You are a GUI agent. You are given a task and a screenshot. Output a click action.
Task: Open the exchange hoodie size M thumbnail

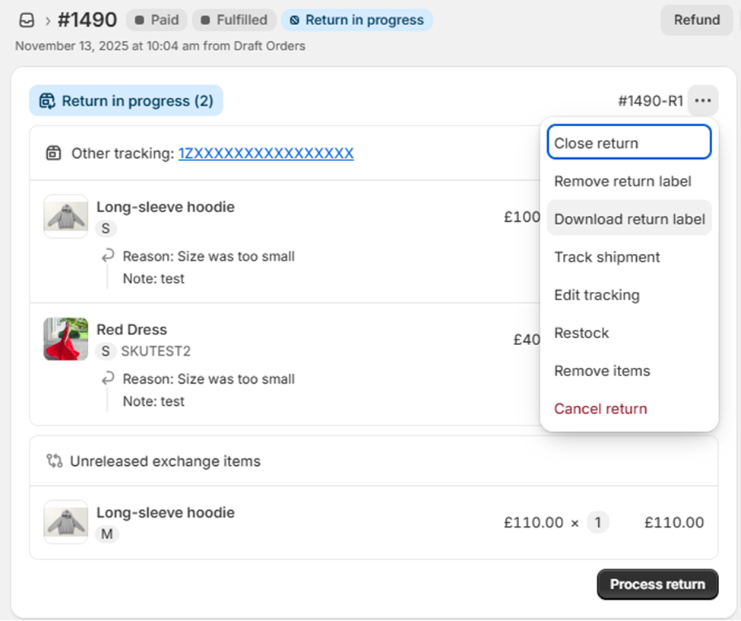point(66,522)
